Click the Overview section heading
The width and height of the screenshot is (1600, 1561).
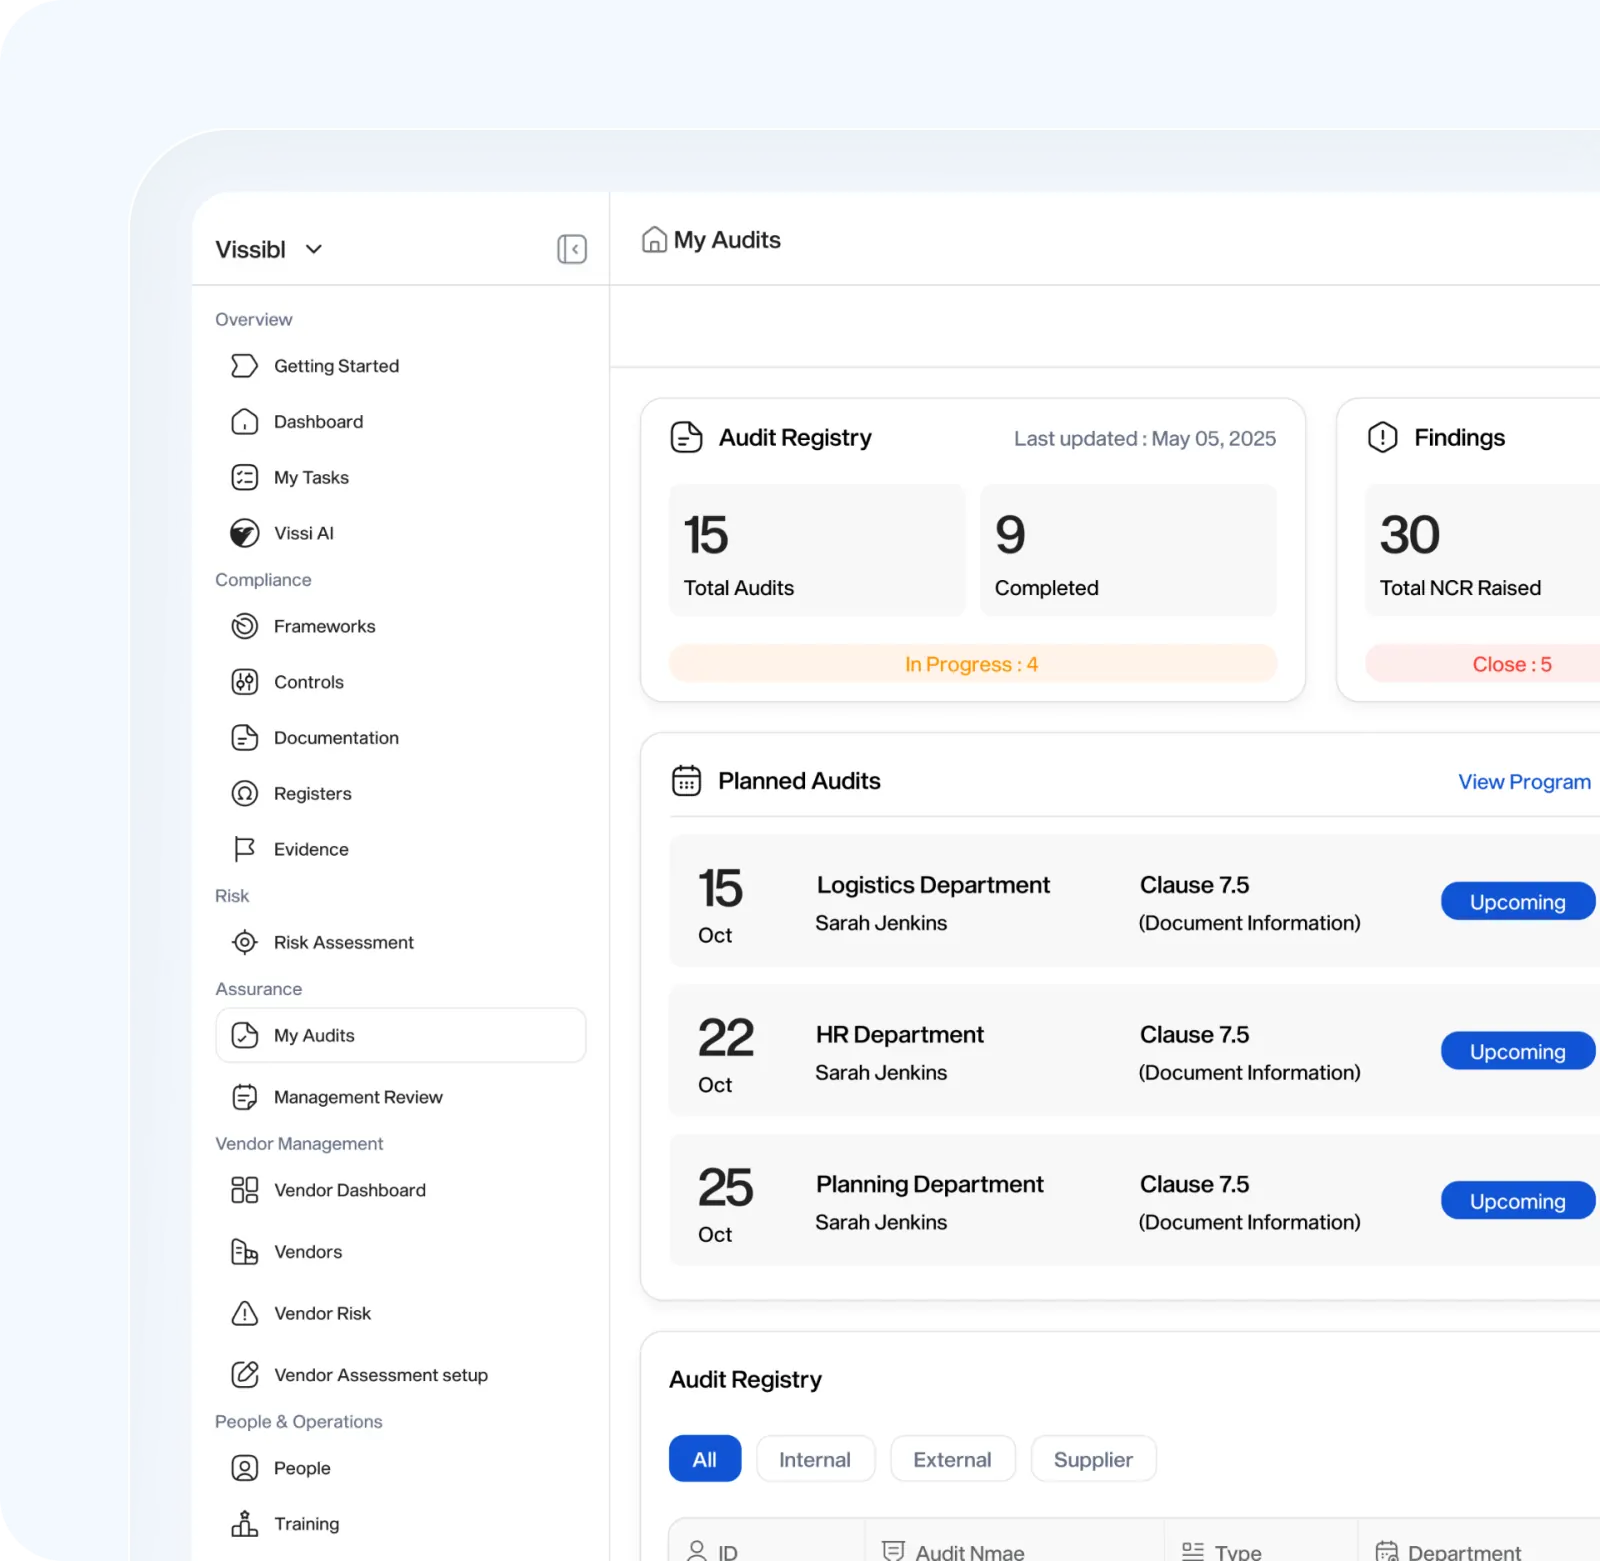click(x=254, y=320)
